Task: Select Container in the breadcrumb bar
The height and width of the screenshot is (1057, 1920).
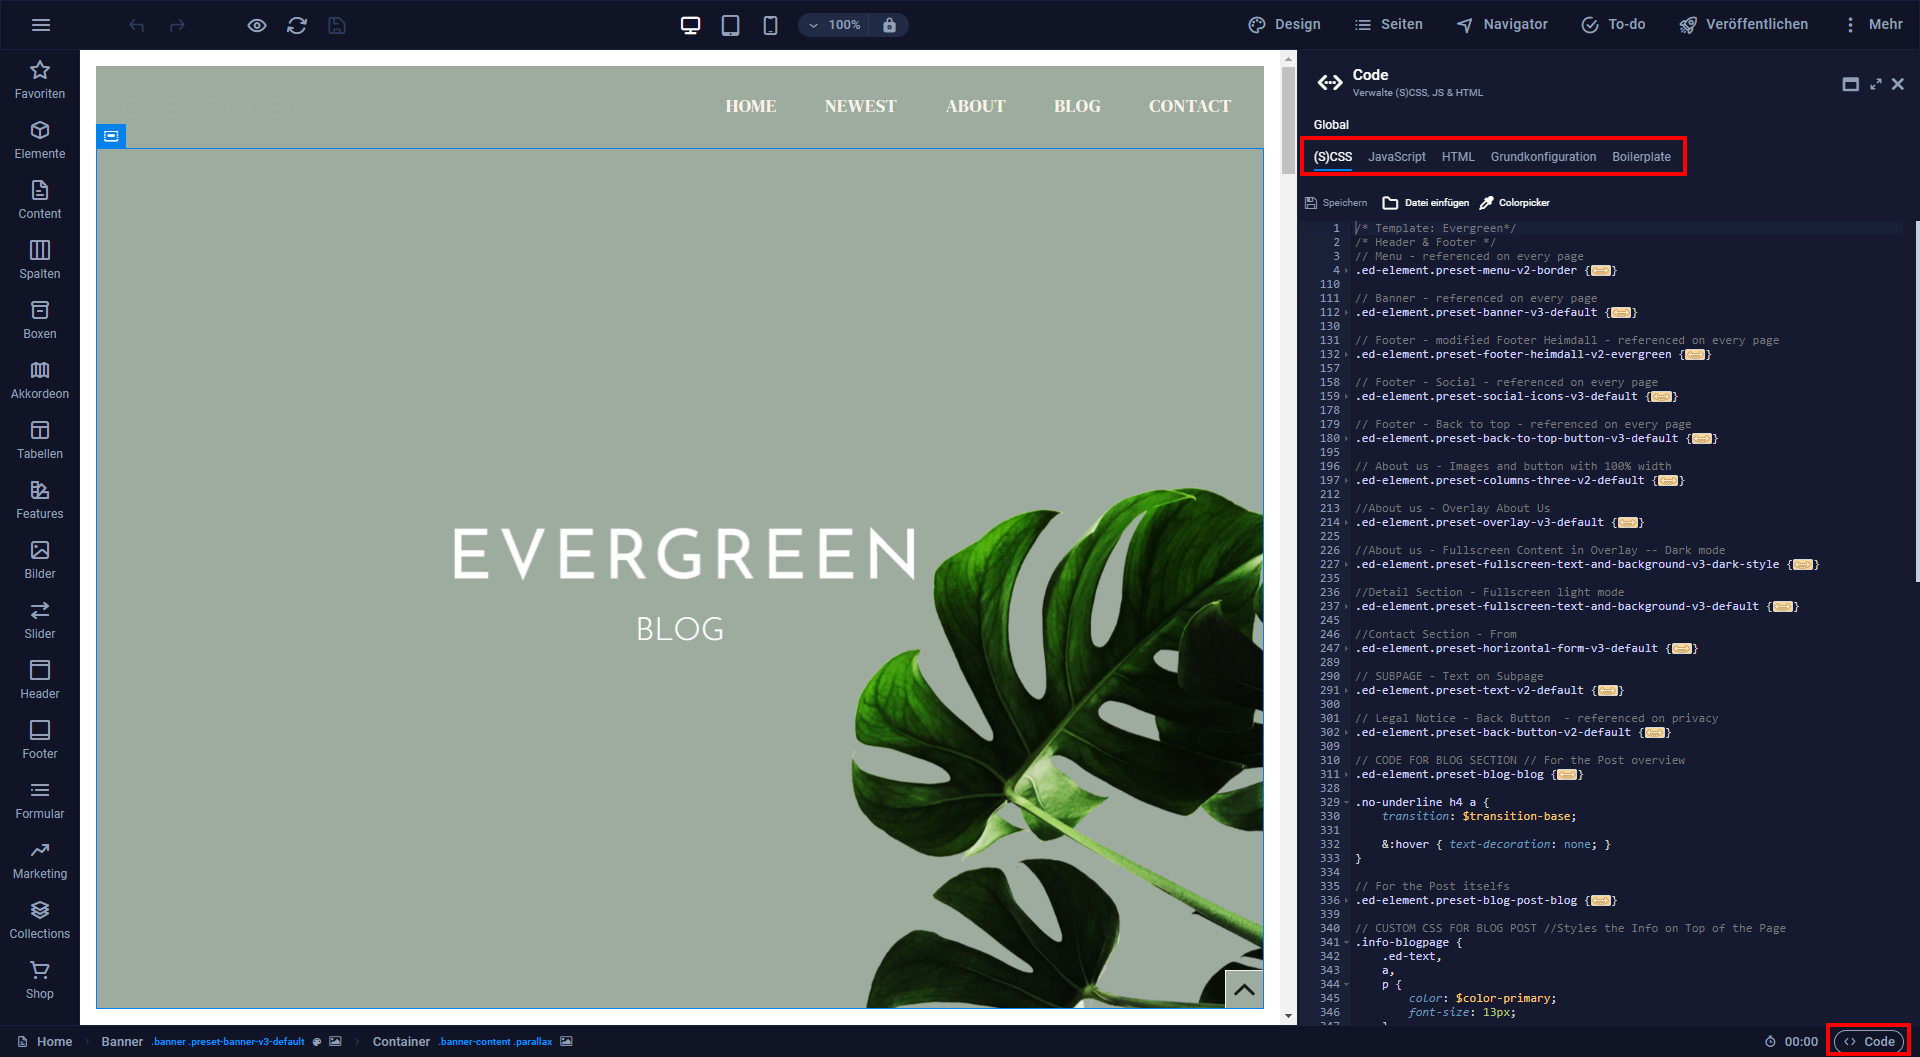Action: click(401, 1042)
